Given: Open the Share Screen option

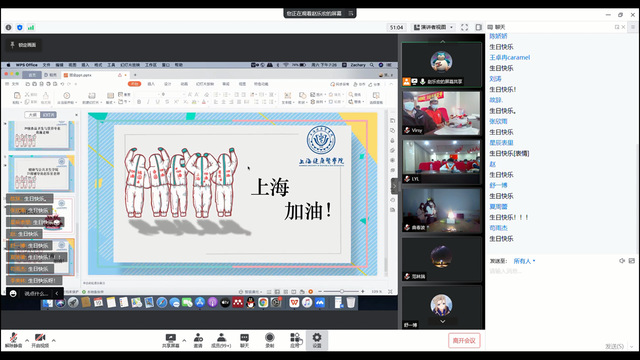Looking at the screenshot, I should pos(171,340).
